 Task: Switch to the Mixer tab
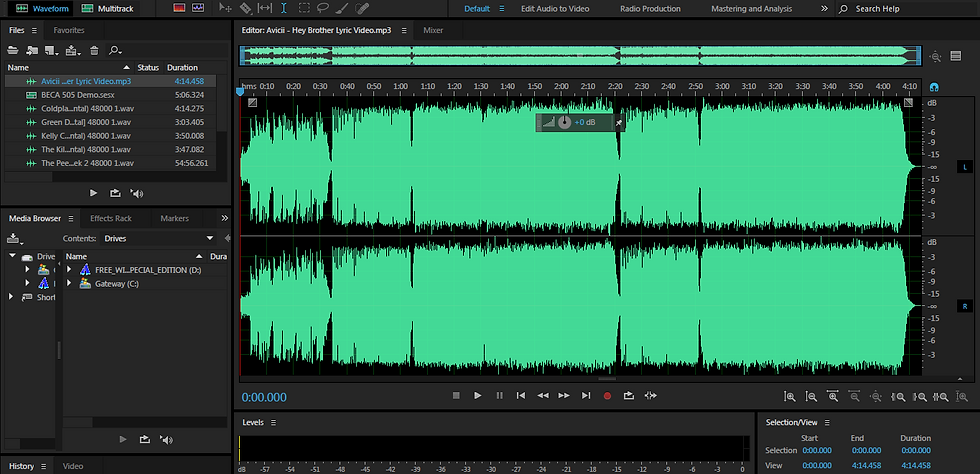(x=433, y=30)
